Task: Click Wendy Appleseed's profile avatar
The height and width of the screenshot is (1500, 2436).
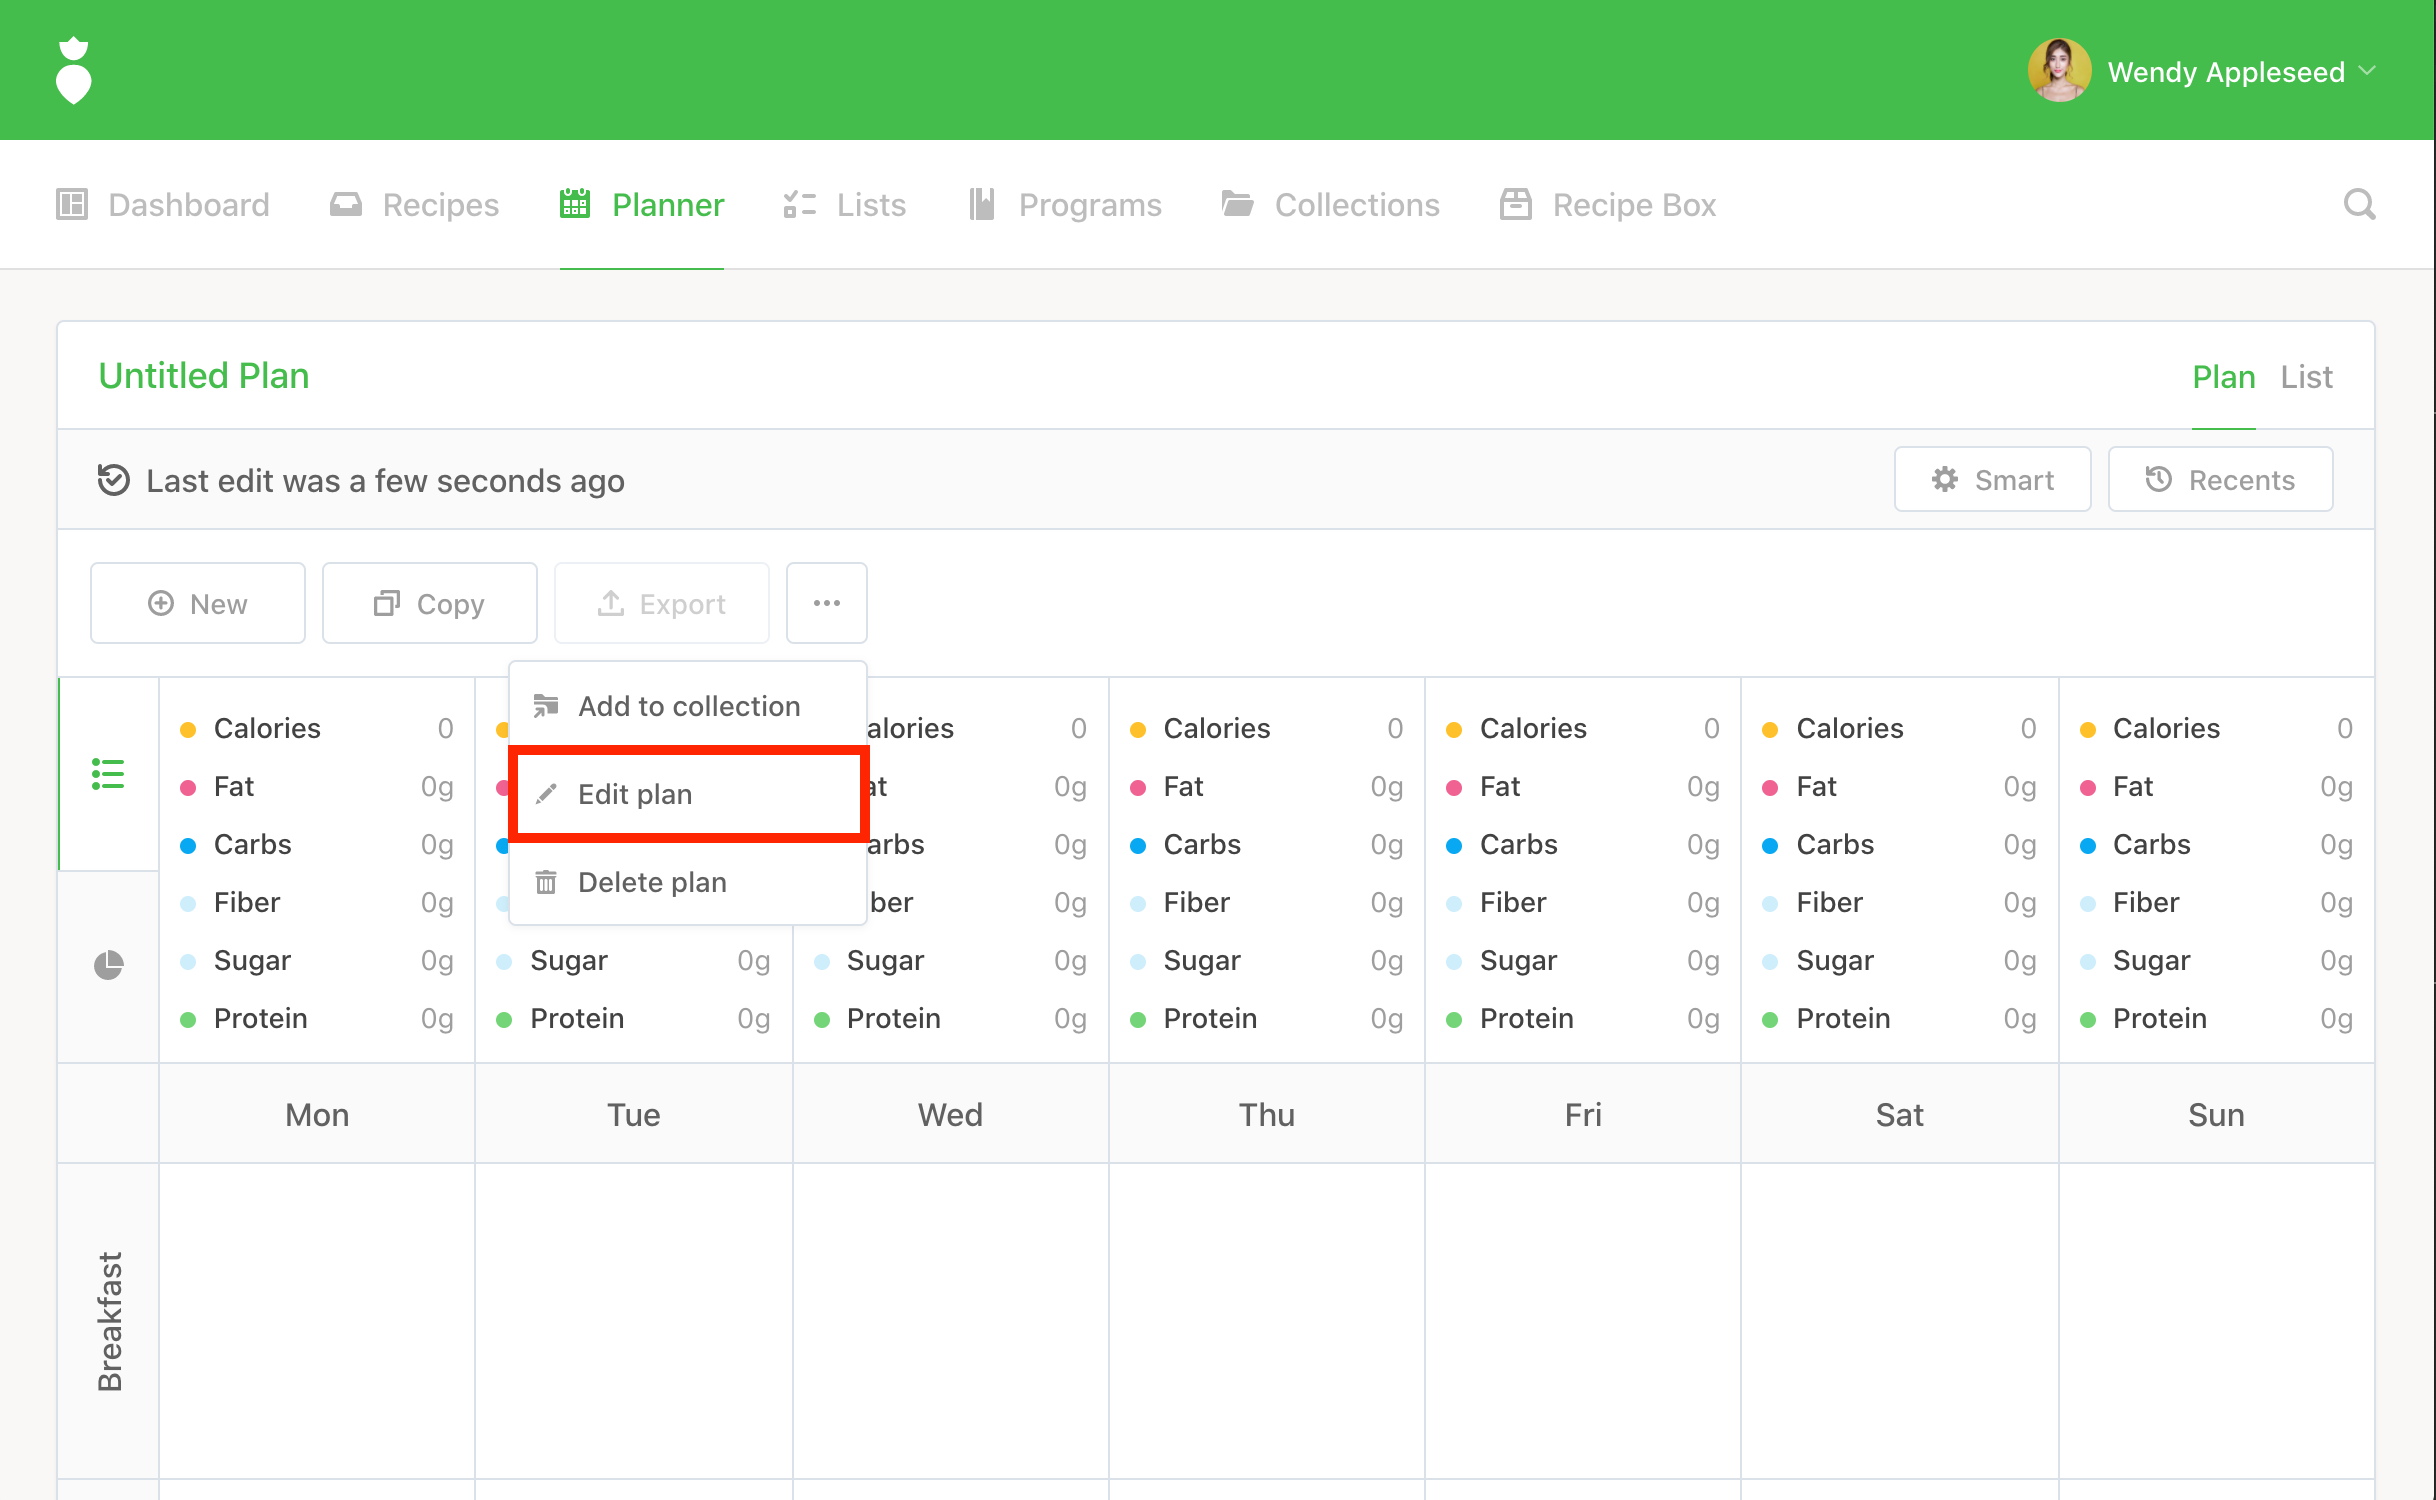Action: (x=2058, y=71)
